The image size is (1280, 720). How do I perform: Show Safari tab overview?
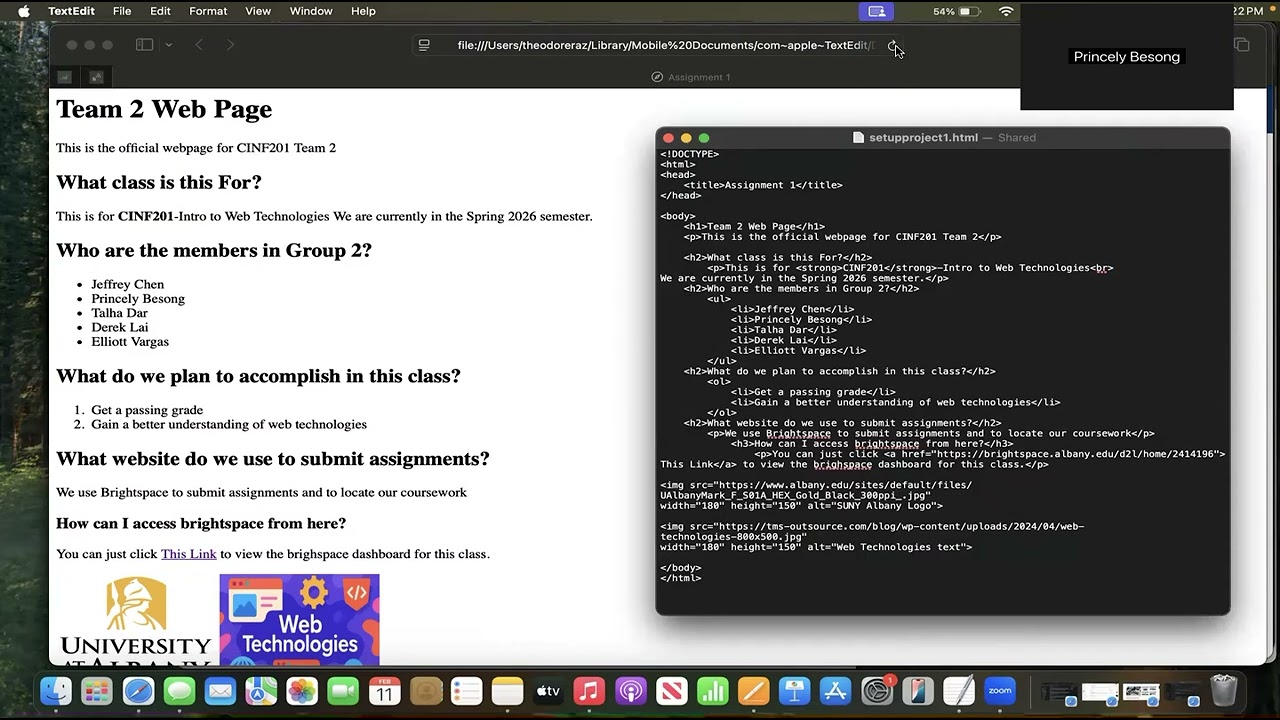pyautogui.click(x=1242, y=45)
